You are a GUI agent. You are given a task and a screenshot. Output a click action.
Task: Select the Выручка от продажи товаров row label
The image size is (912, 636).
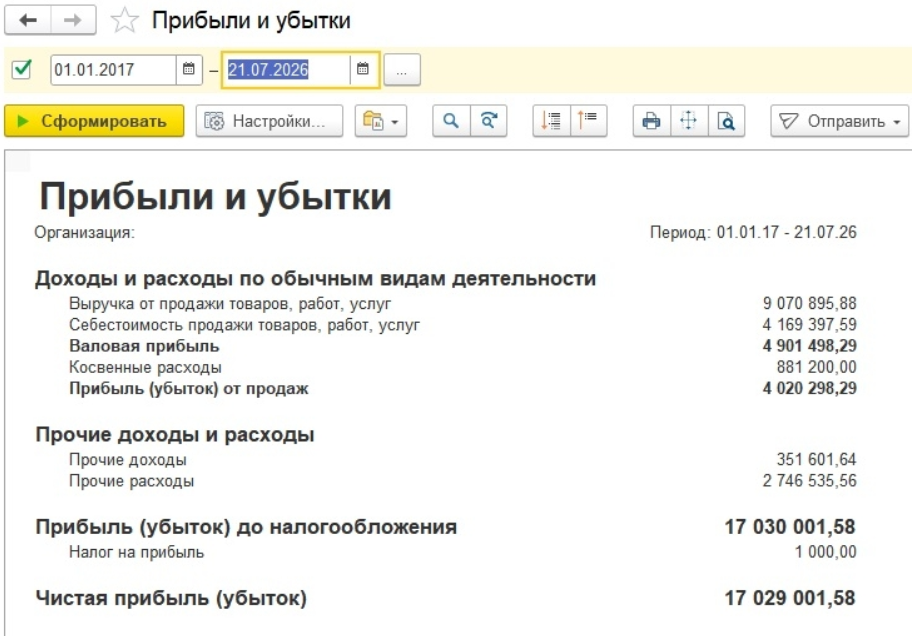pyautogui.click(x=230, y=304)
